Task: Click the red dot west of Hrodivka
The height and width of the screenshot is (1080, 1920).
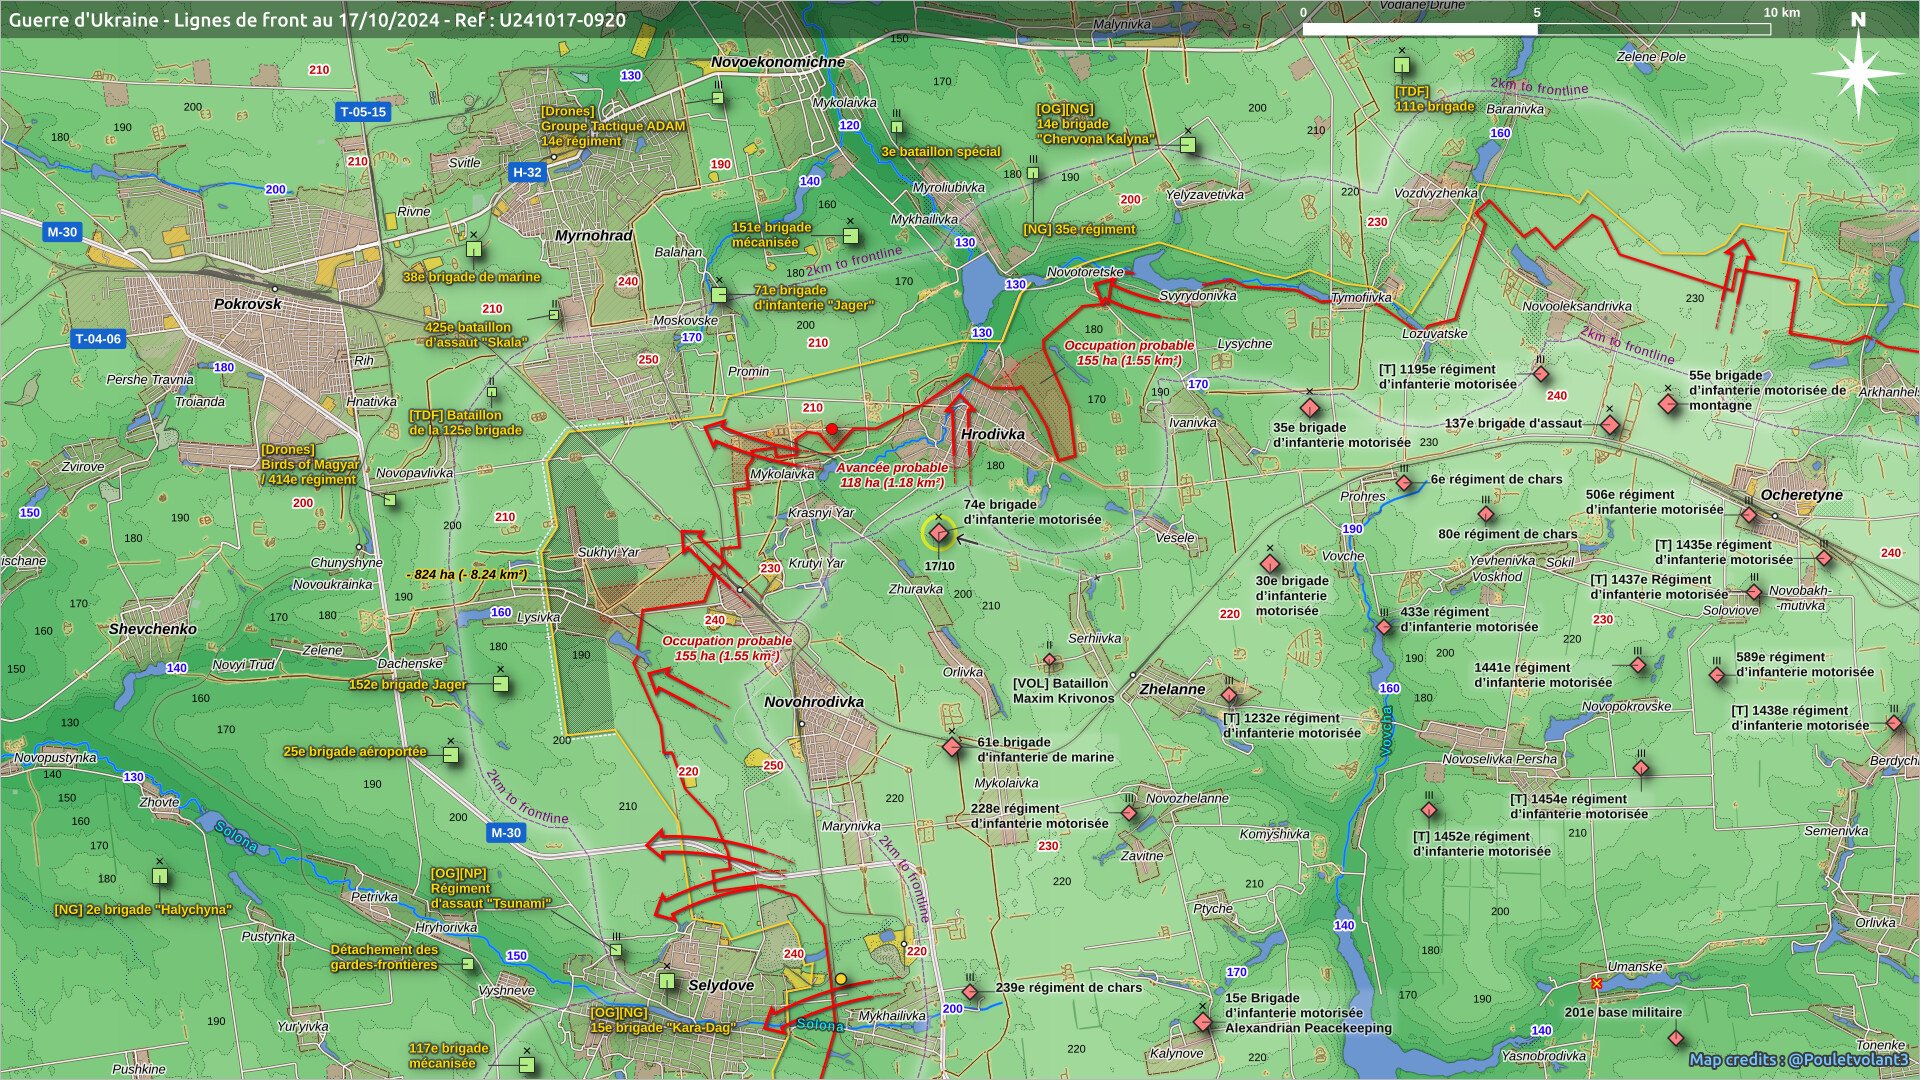Action: point(832,429)
